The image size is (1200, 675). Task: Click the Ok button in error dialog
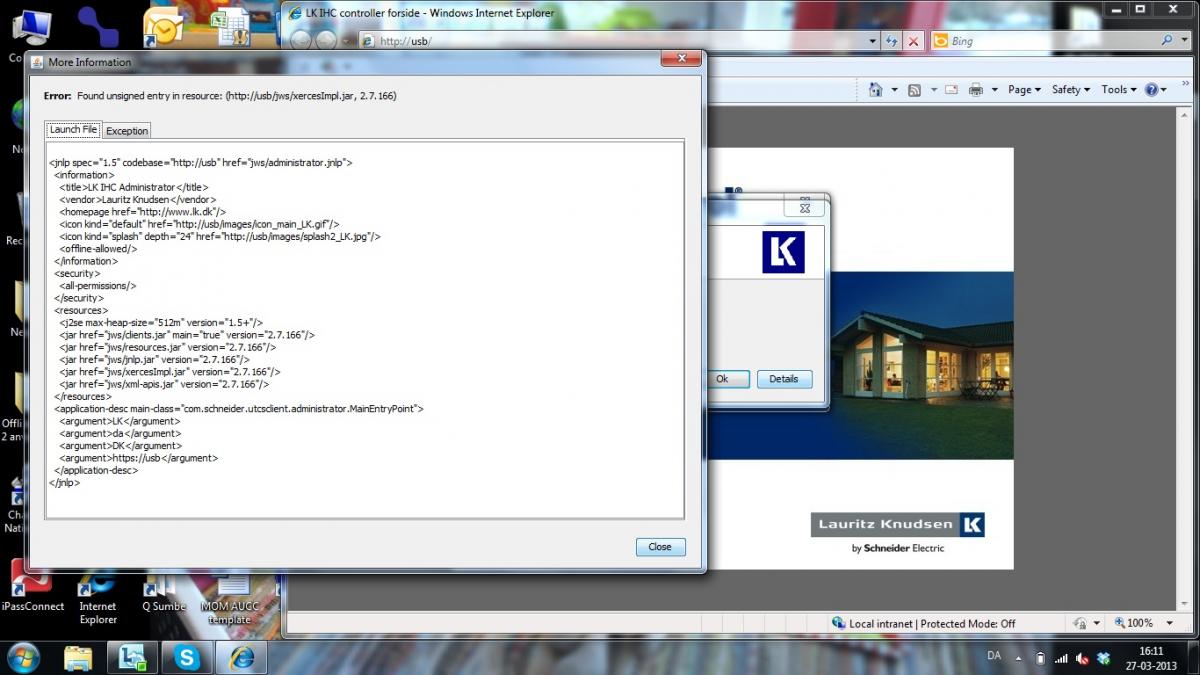pyautogui.click(x=722, y=379)
